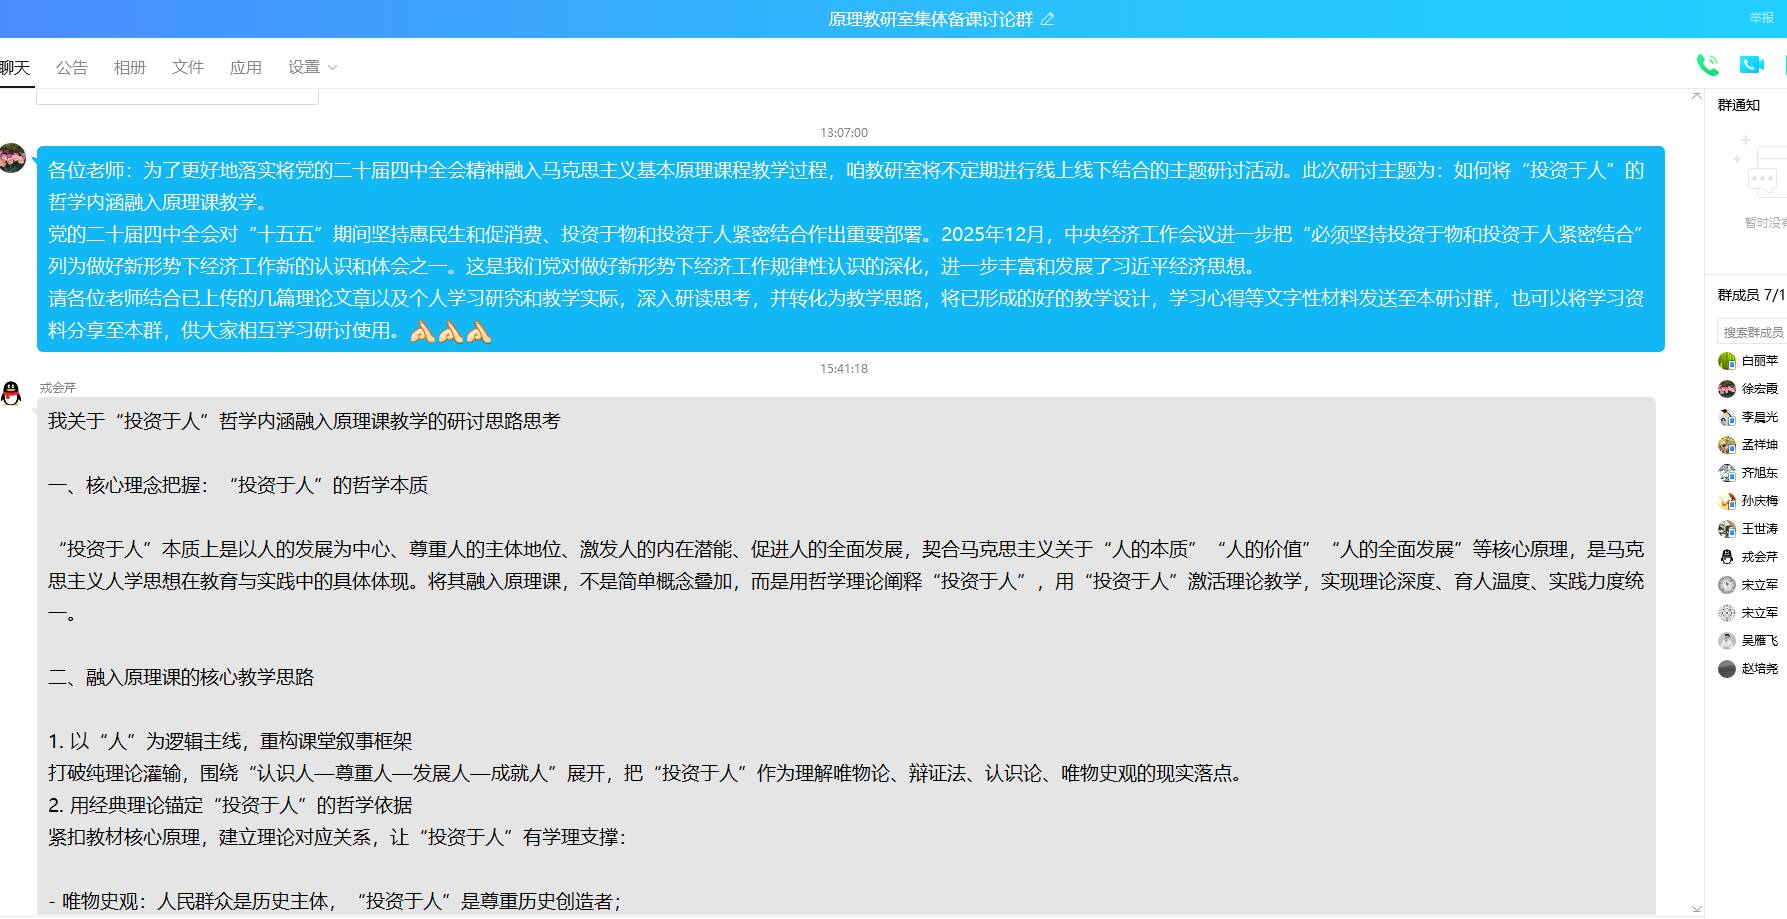Image resolution: width=1787 pixels, height=919 pixels.
Task: Select member 吴雁飞 in the list
Action: click(x=1759, y=641)
